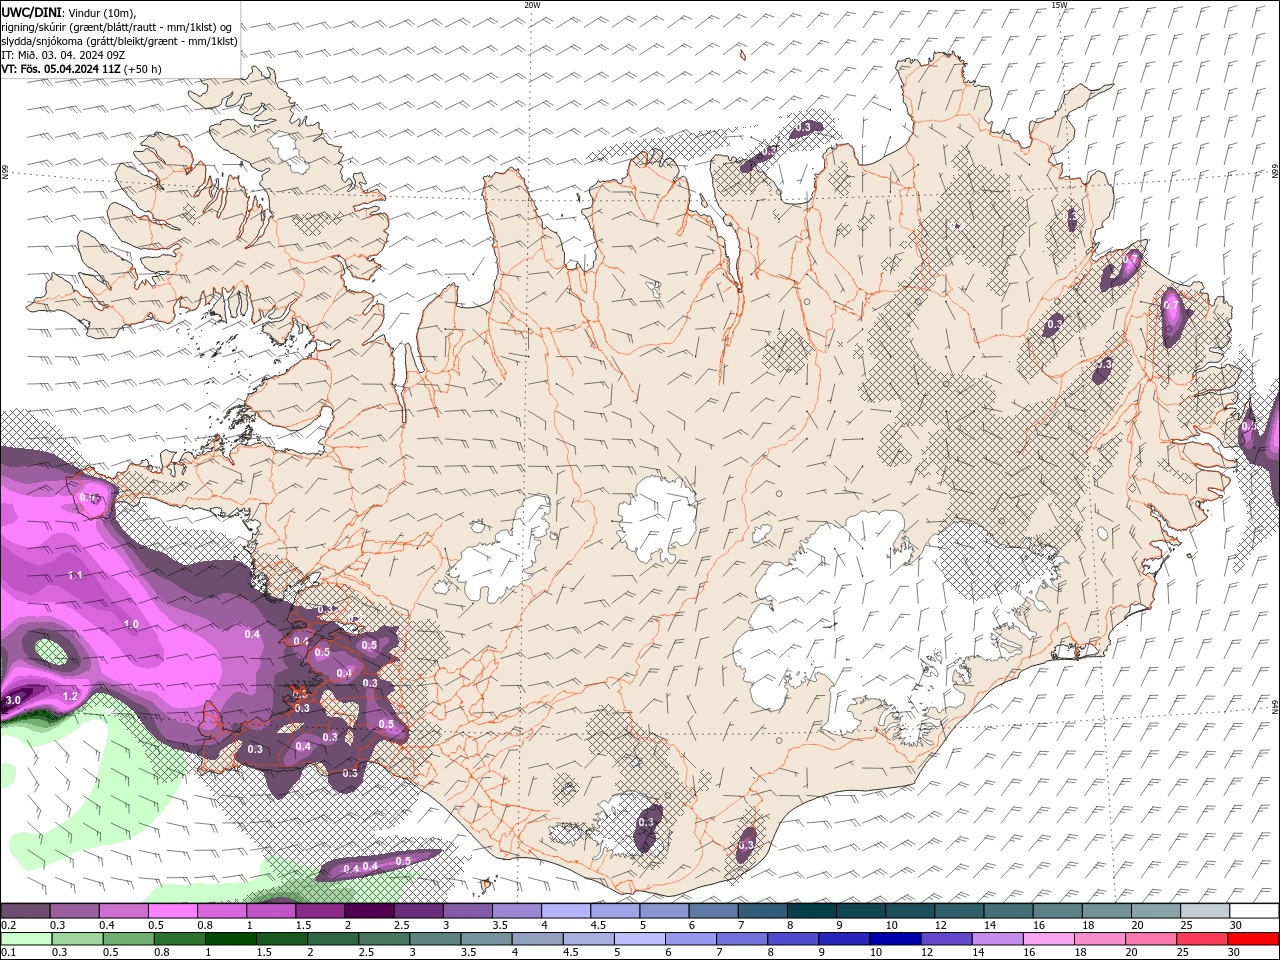
Task: Pick upper legend swatch starting at 4.5
Action: tap(615, 911)
